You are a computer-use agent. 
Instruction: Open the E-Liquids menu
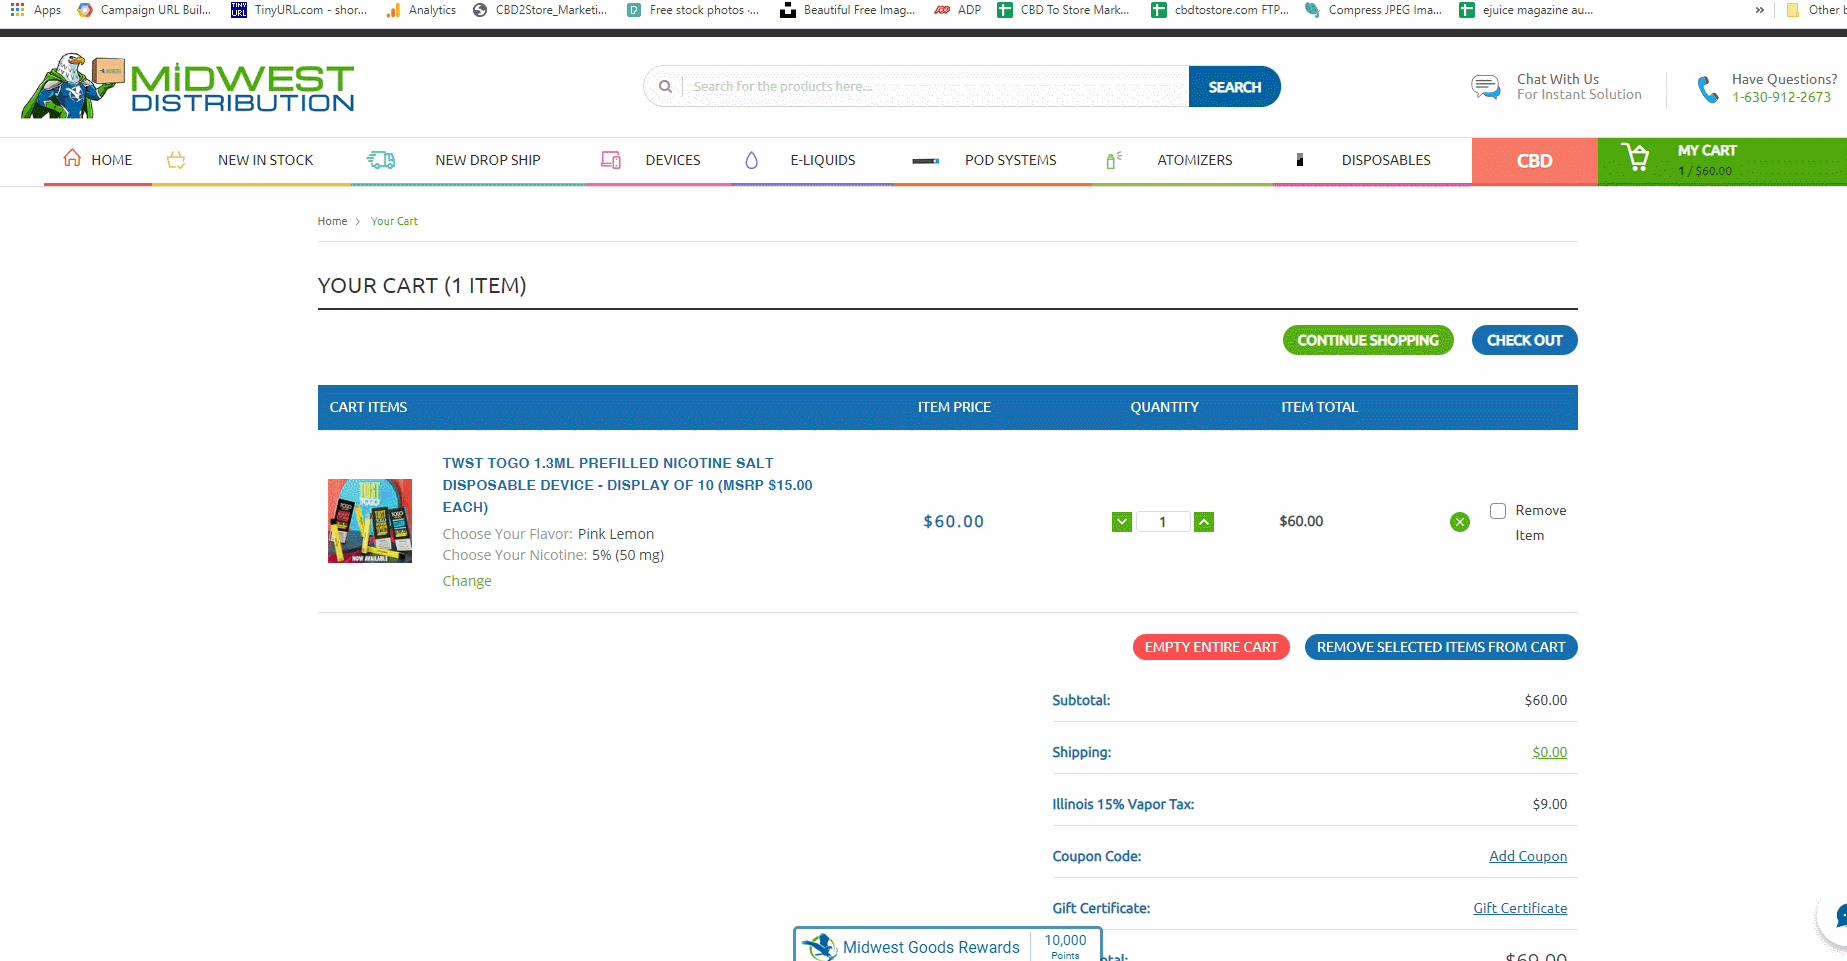point(822,160)
